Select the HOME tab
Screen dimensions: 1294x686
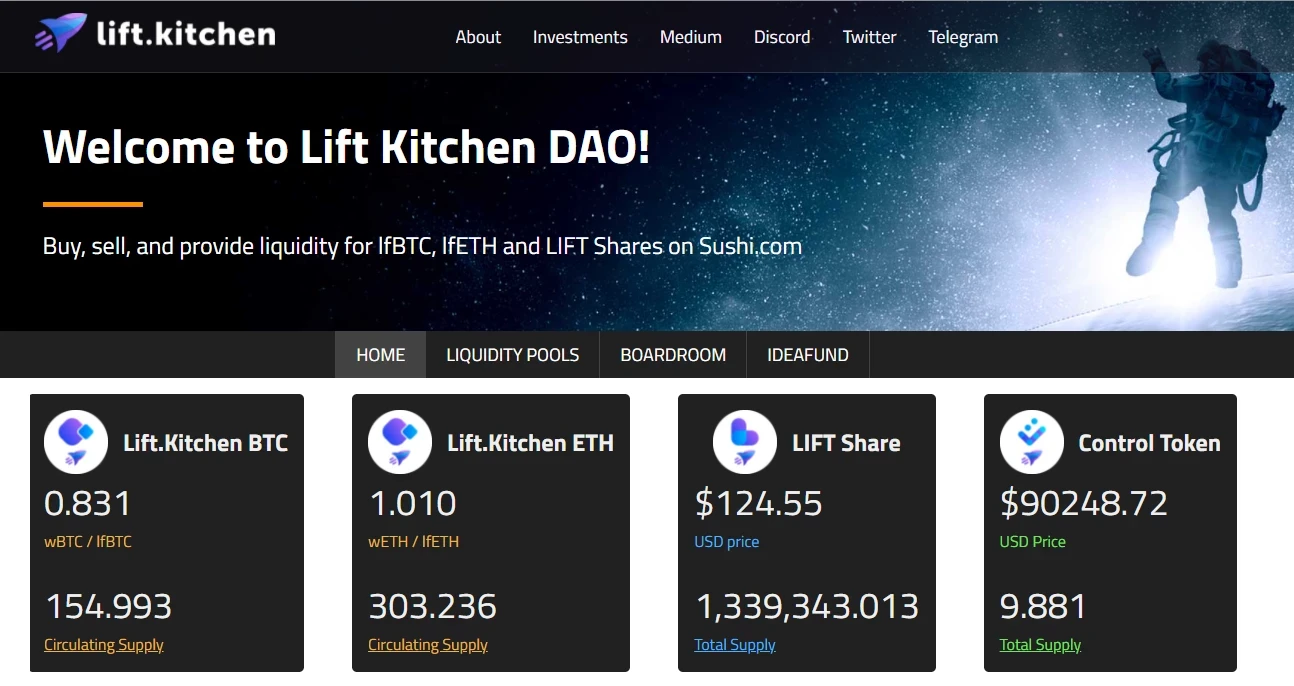coord(381,355)
